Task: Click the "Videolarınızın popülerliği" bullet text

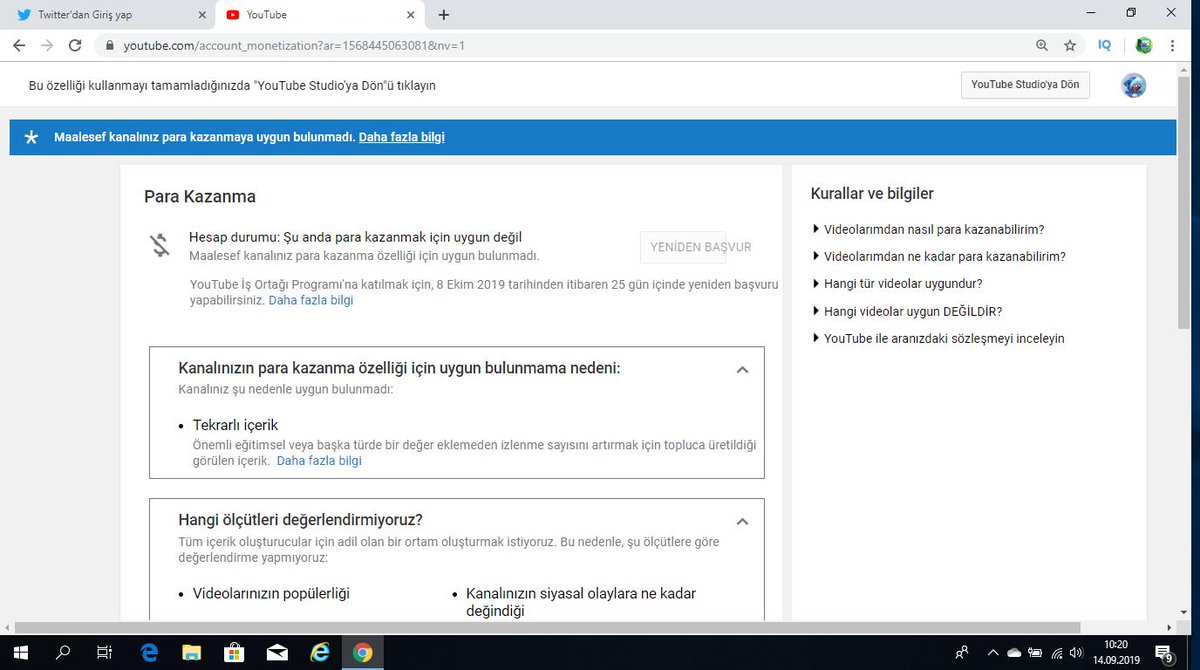Action: pos(271,593)
